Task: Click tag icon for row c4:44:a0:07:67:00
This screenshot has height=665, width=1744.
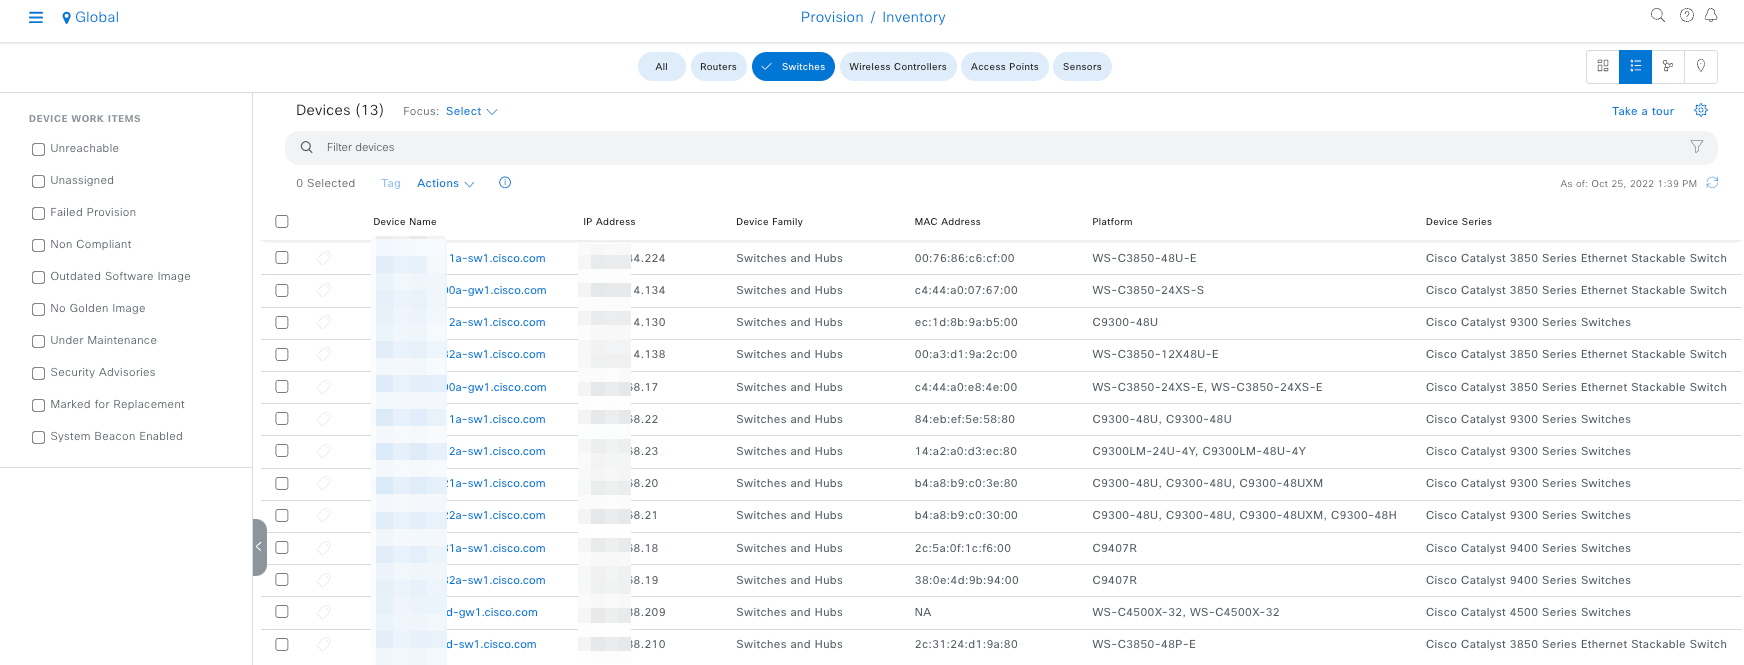Action: [x=324, y=290]
